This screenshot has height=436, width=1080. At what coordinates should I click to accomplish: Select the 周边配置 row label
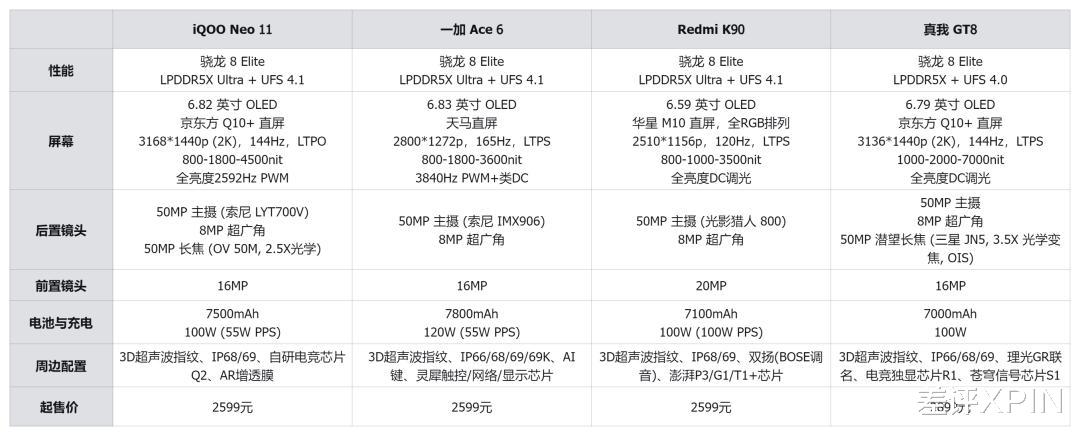pyautogui.click(x=61, y=365)
